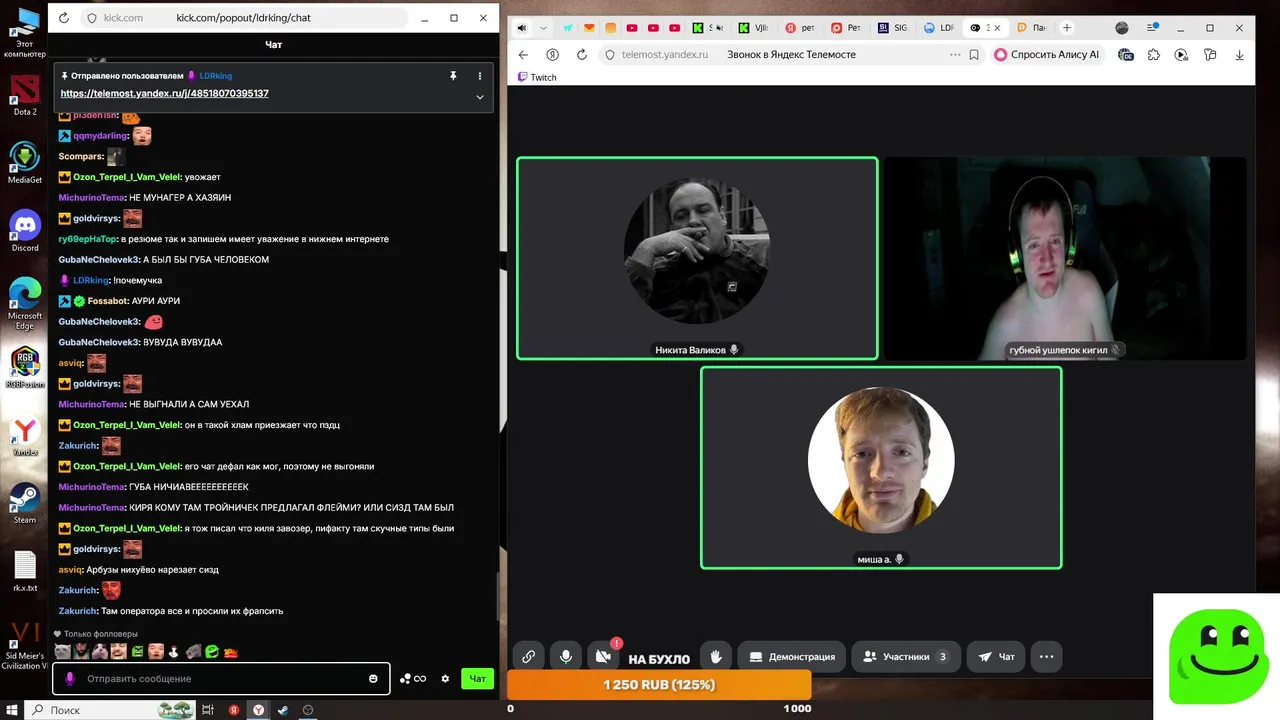Switch to the Пан browser tab
1280x720 pixels.
coord(1031,28)
